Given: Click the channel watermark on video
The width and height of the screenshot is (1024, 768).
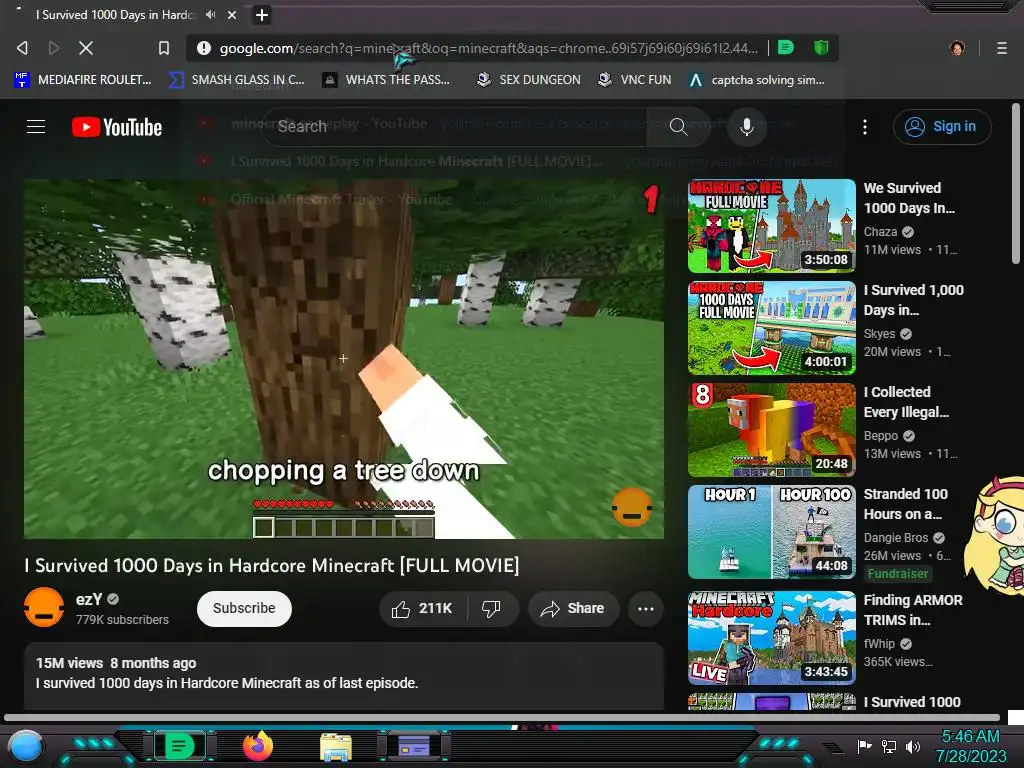Looking at the screenshot, I should [632, 507].
